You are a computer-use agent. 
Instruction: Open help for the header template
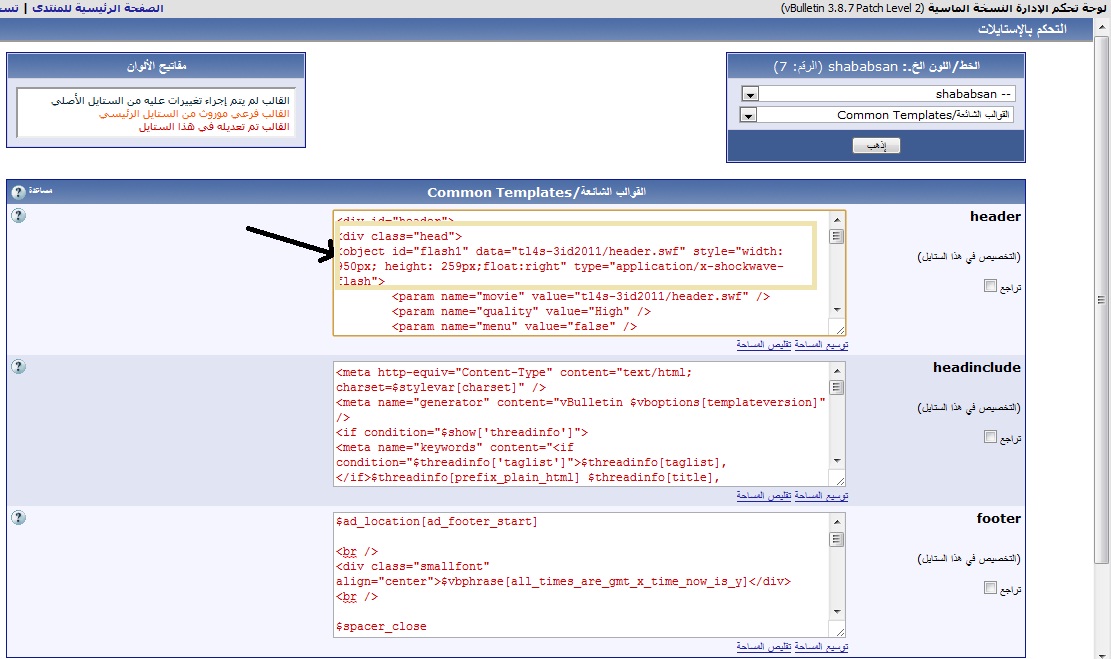pyautogui.click(x=18, y=216)
